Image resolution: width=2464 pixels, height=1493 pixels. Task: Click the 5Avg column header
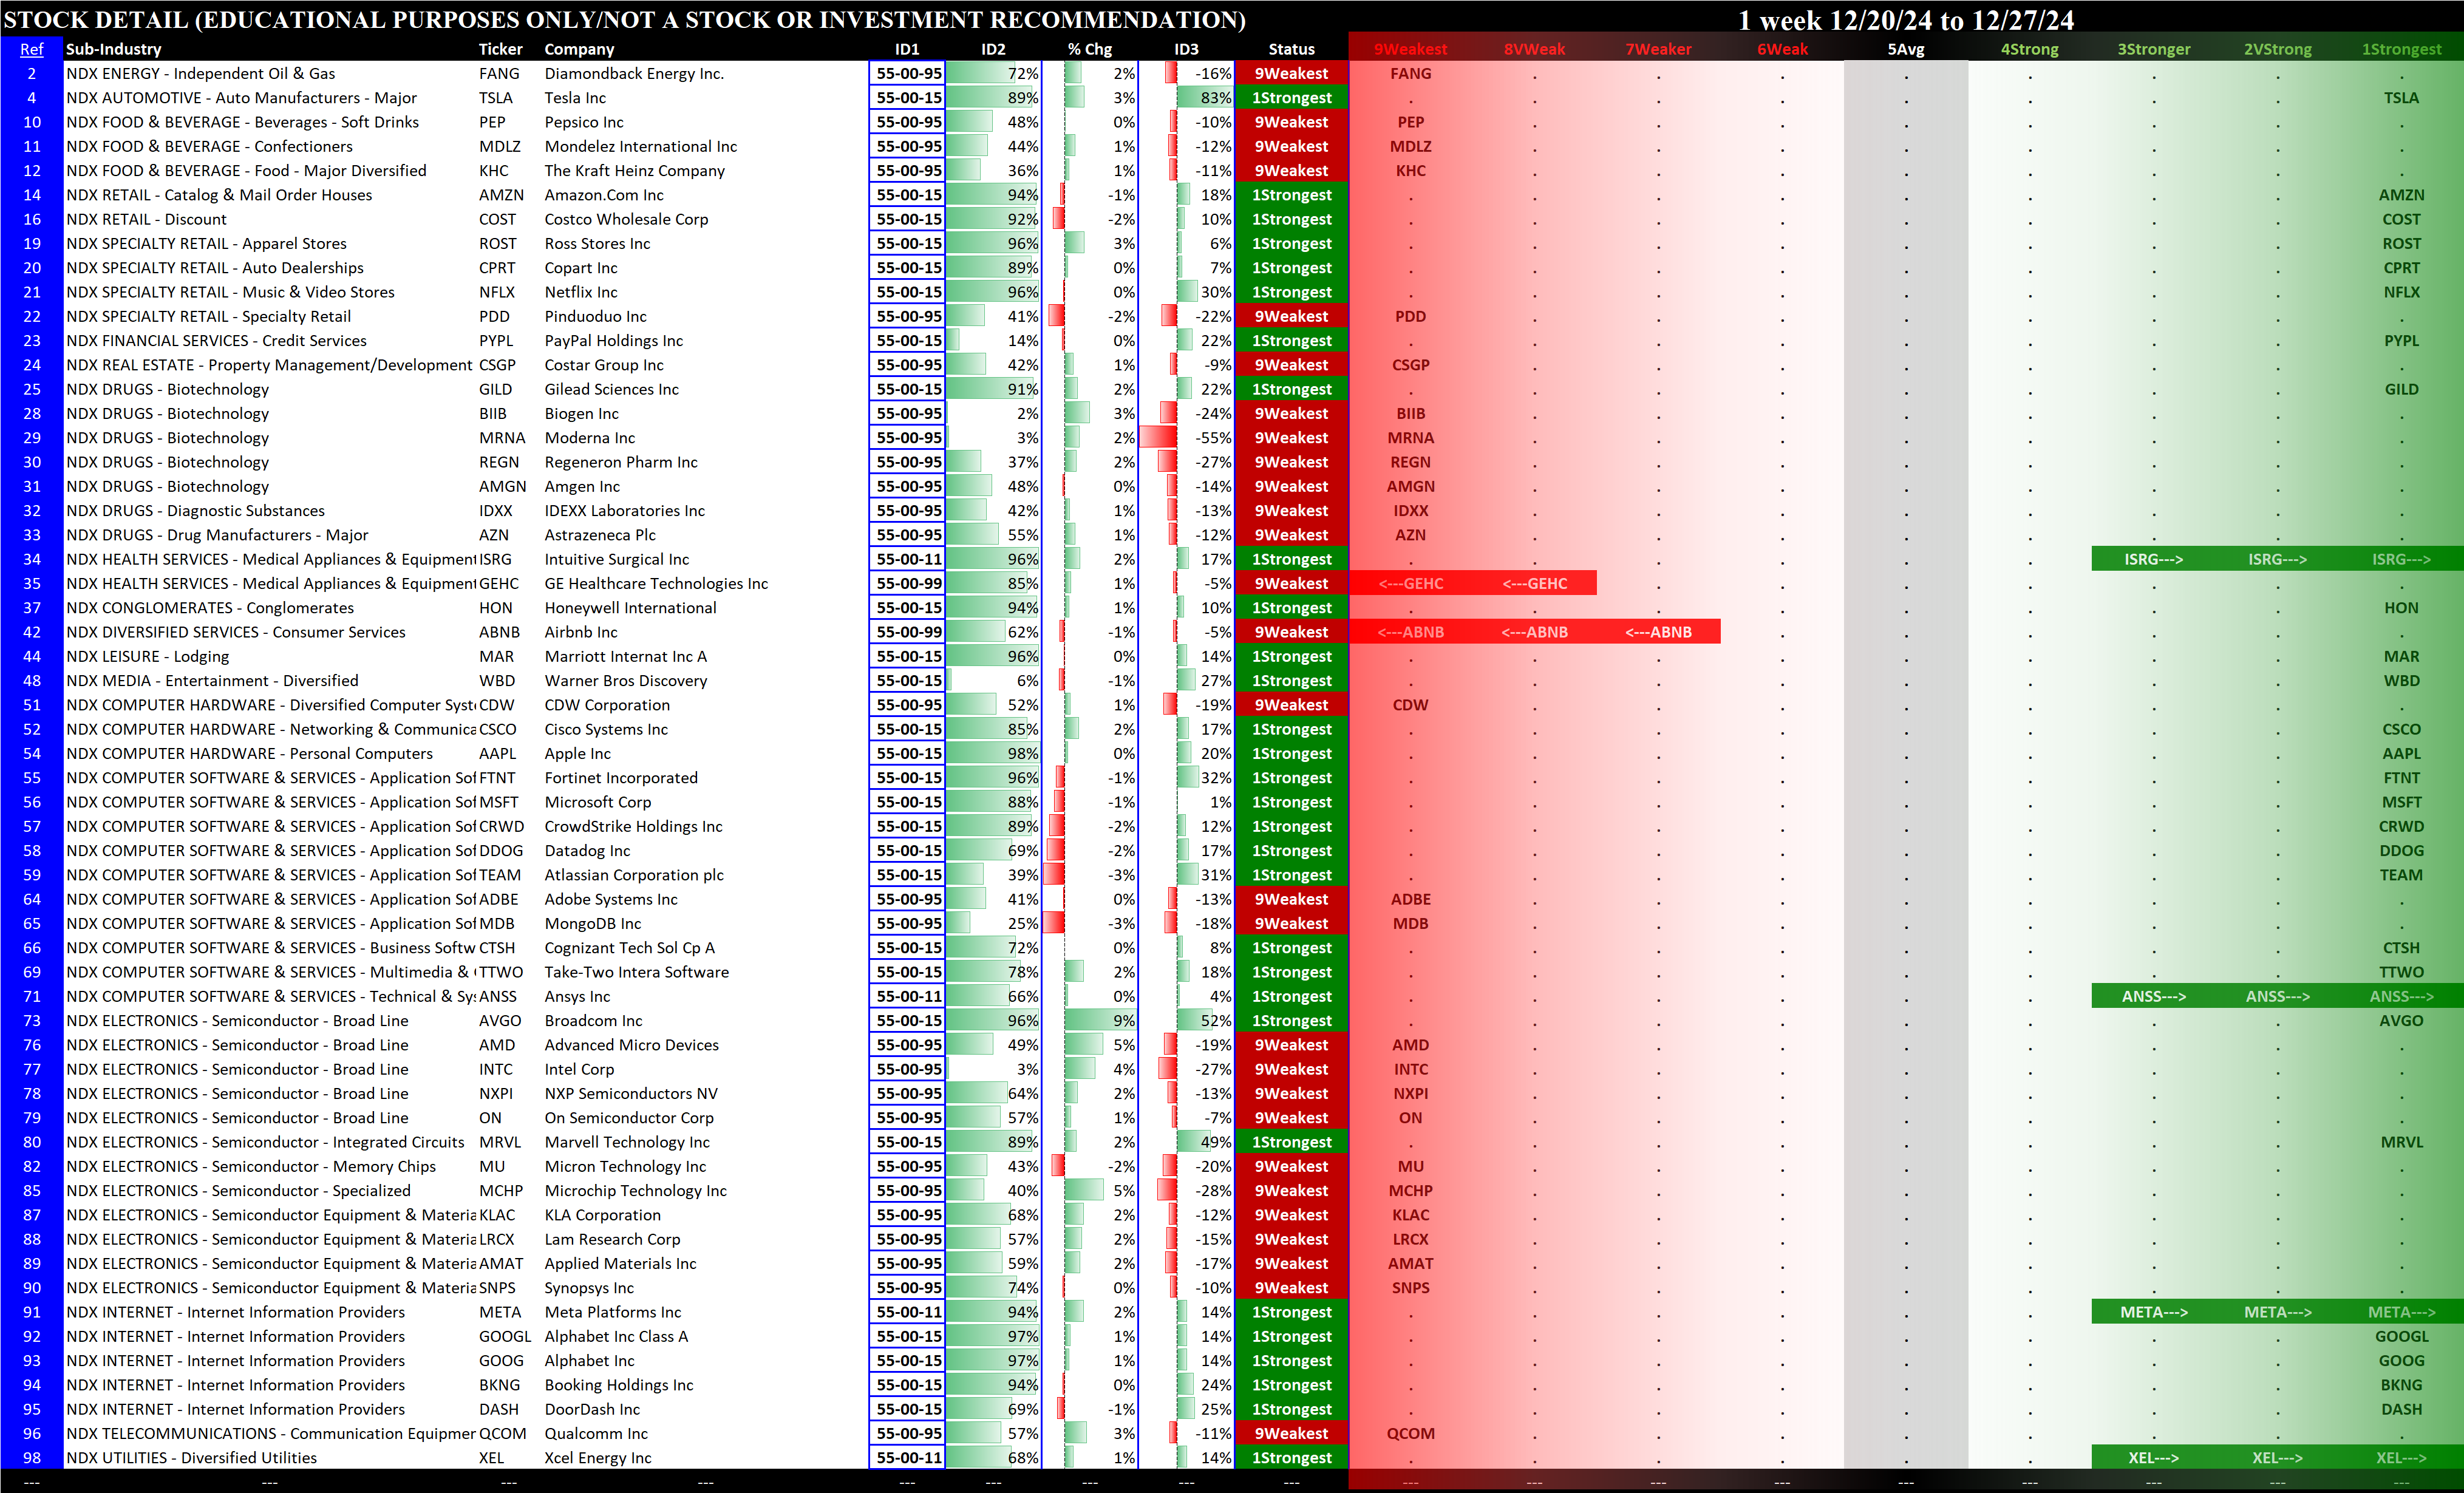pos(1905,49)
